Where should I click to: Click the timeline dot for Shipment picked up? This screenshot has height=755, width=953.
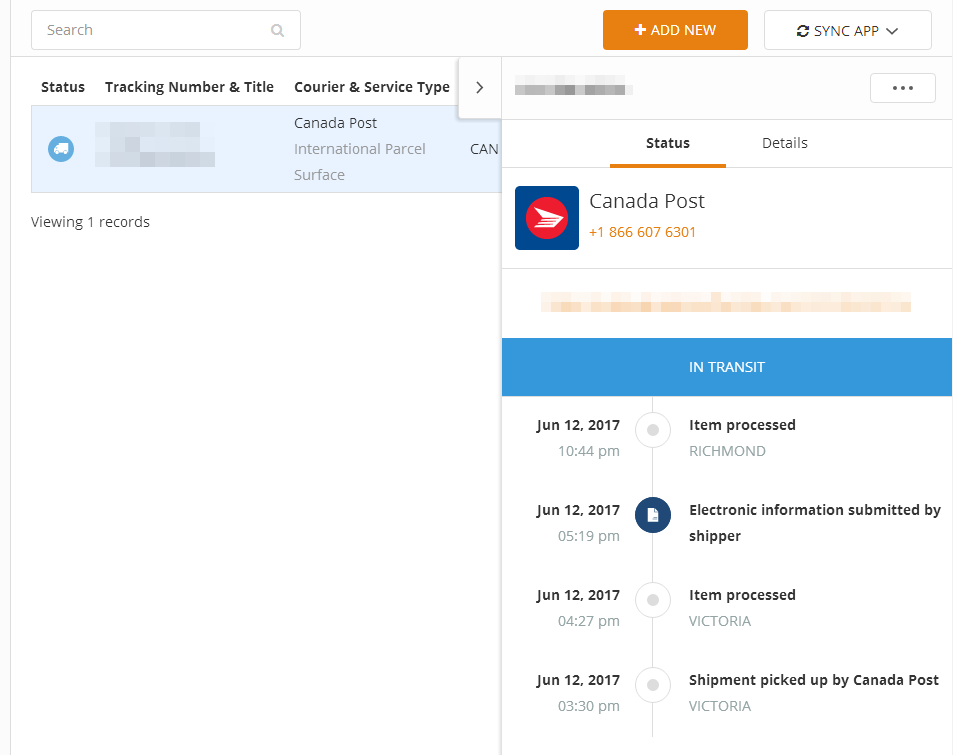click(653, 685)
